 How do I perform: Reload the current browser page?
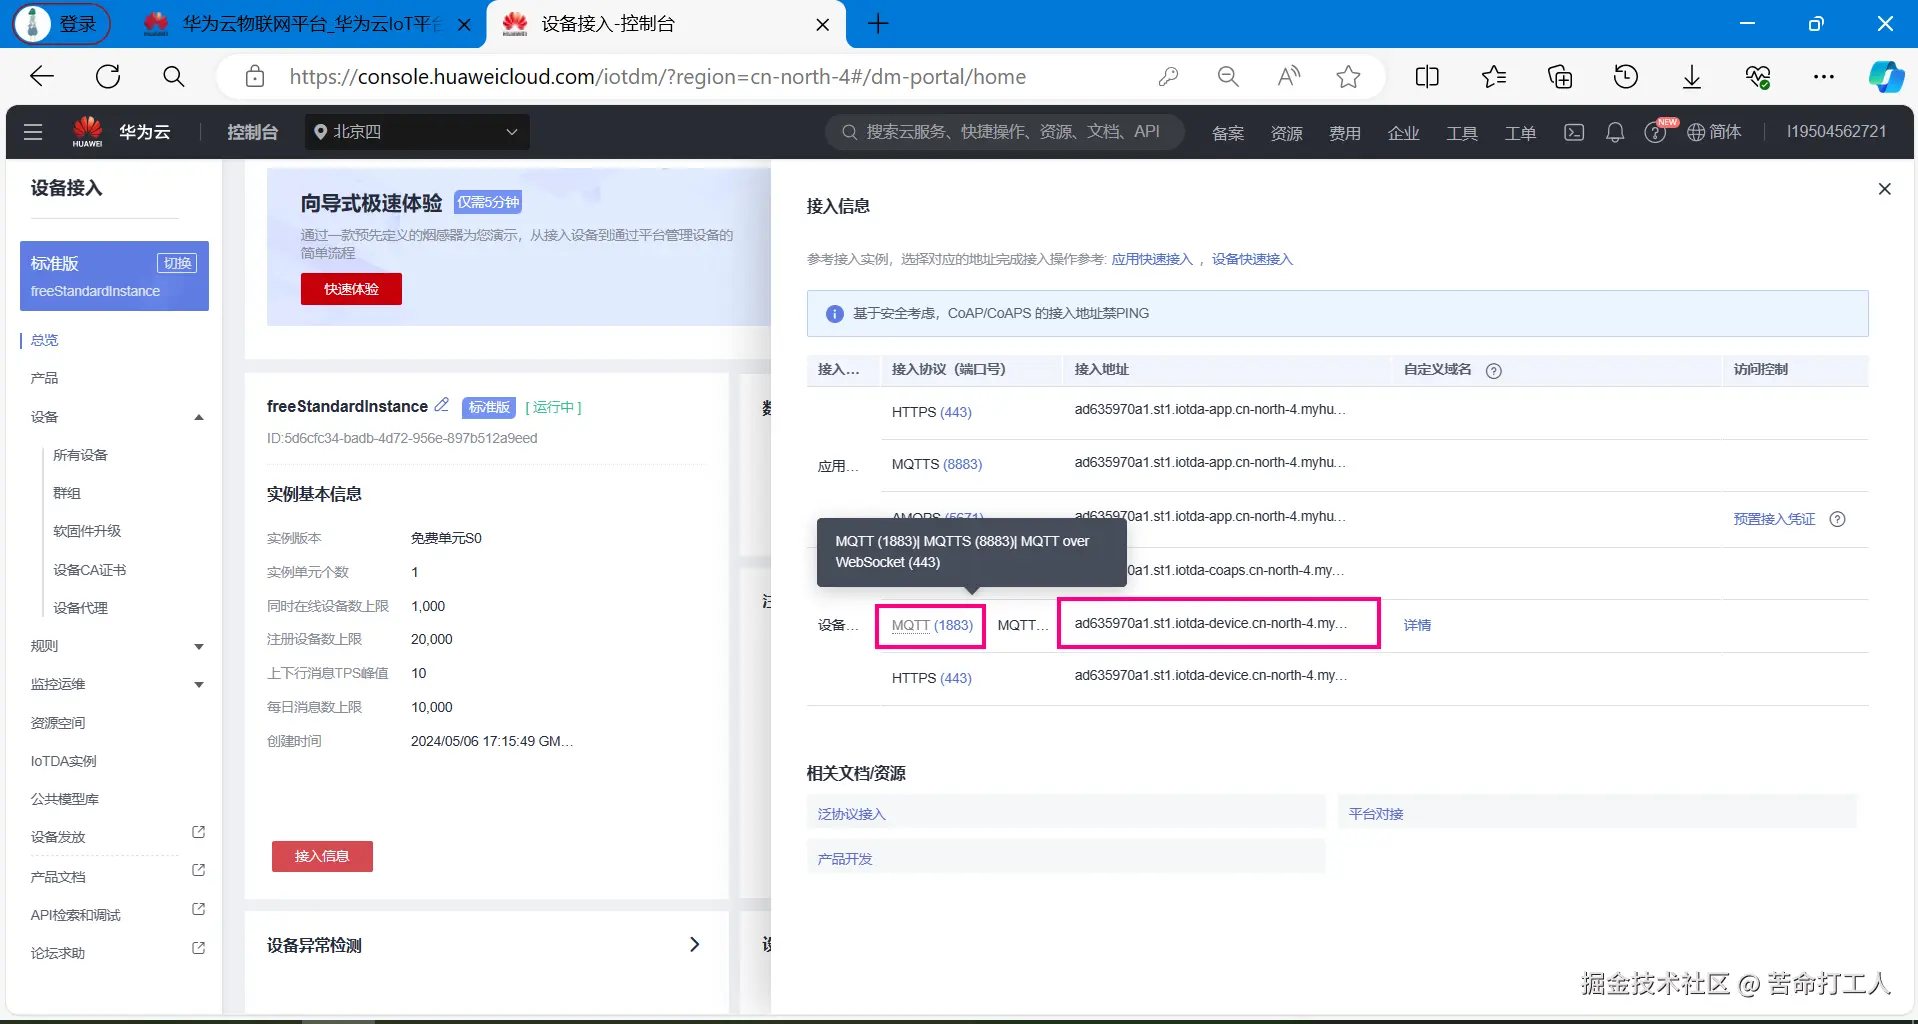[x=108, y=77]
